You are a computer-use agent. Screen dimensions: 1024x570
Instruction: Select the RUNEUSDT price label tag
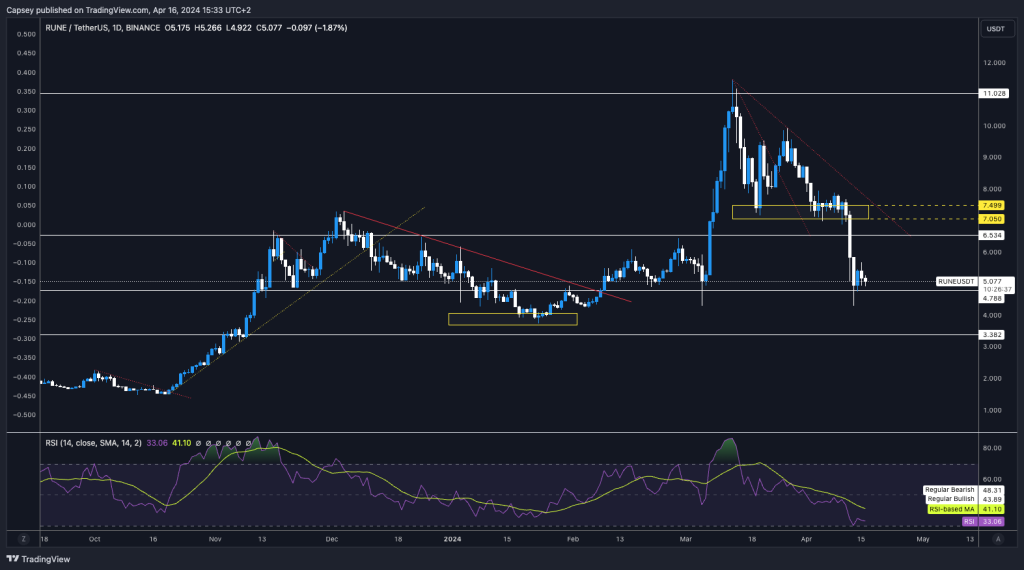956,282
